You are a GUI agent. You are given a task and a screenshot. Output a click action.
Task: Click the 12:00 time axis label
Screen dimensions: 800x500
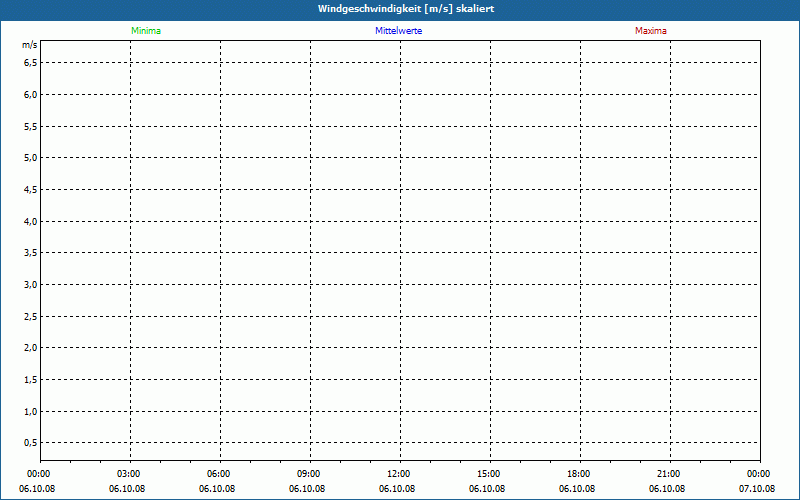click(398, 474)
